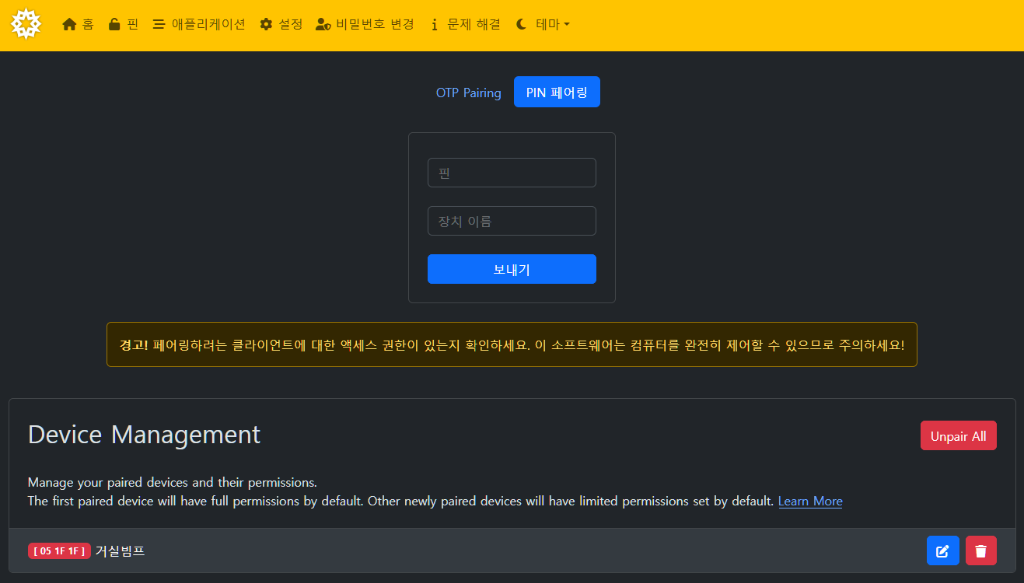The height and width of the screenshot is (583, 1024).
Task: Delete the 거실빔프 paired device
Action: click(981, 550)
